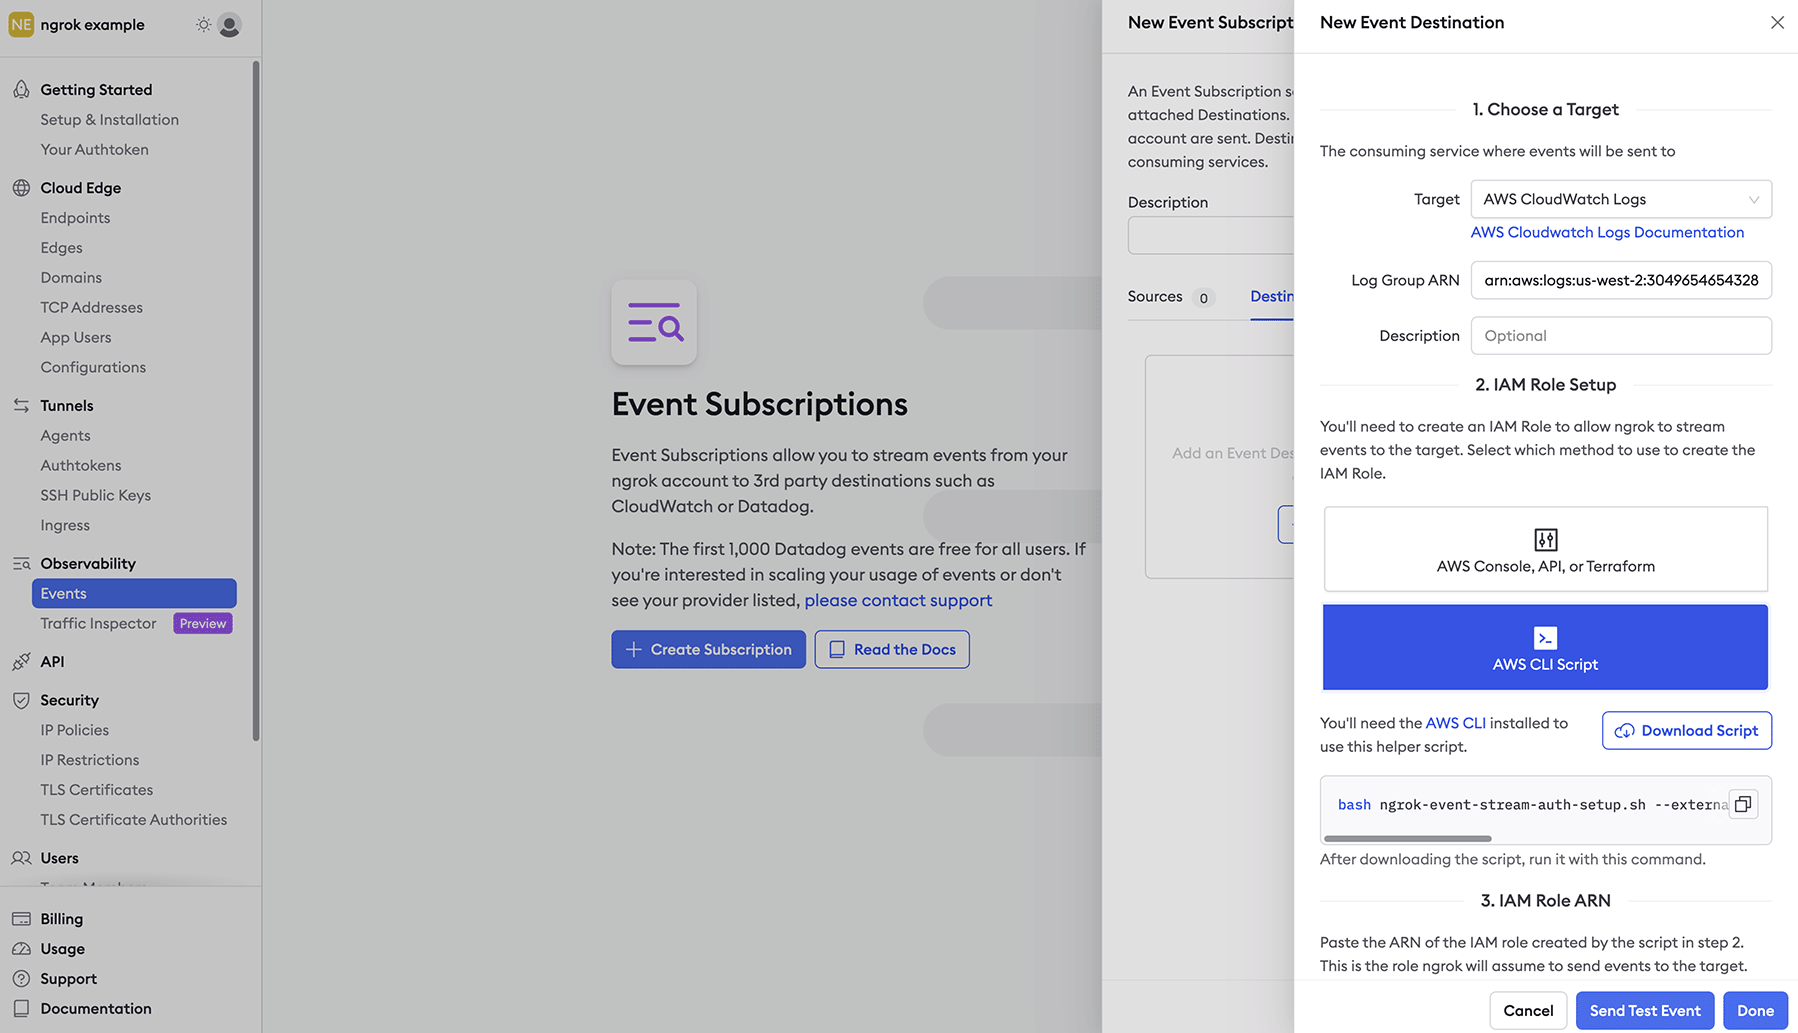Open App Users in sidebar
The height and width of the screenshot is (1033, 1798).
[76, 337]
